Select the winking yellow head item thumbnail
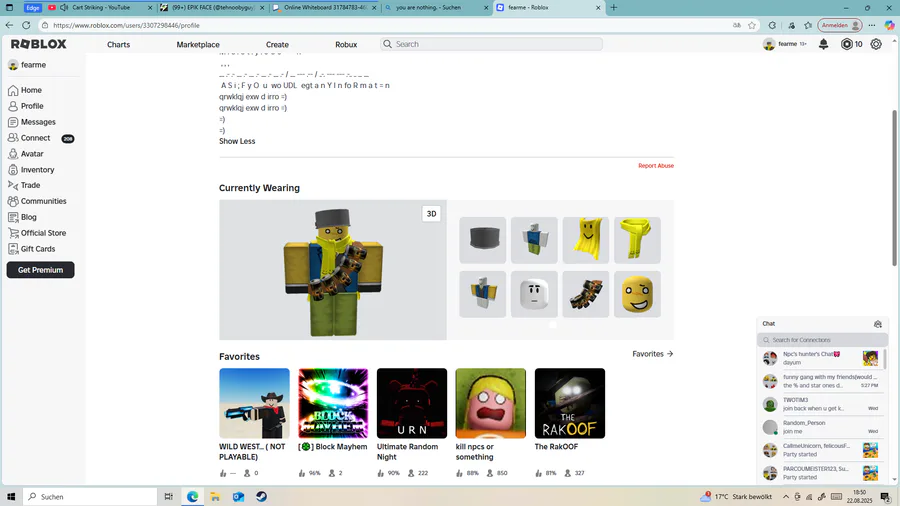 637,294
